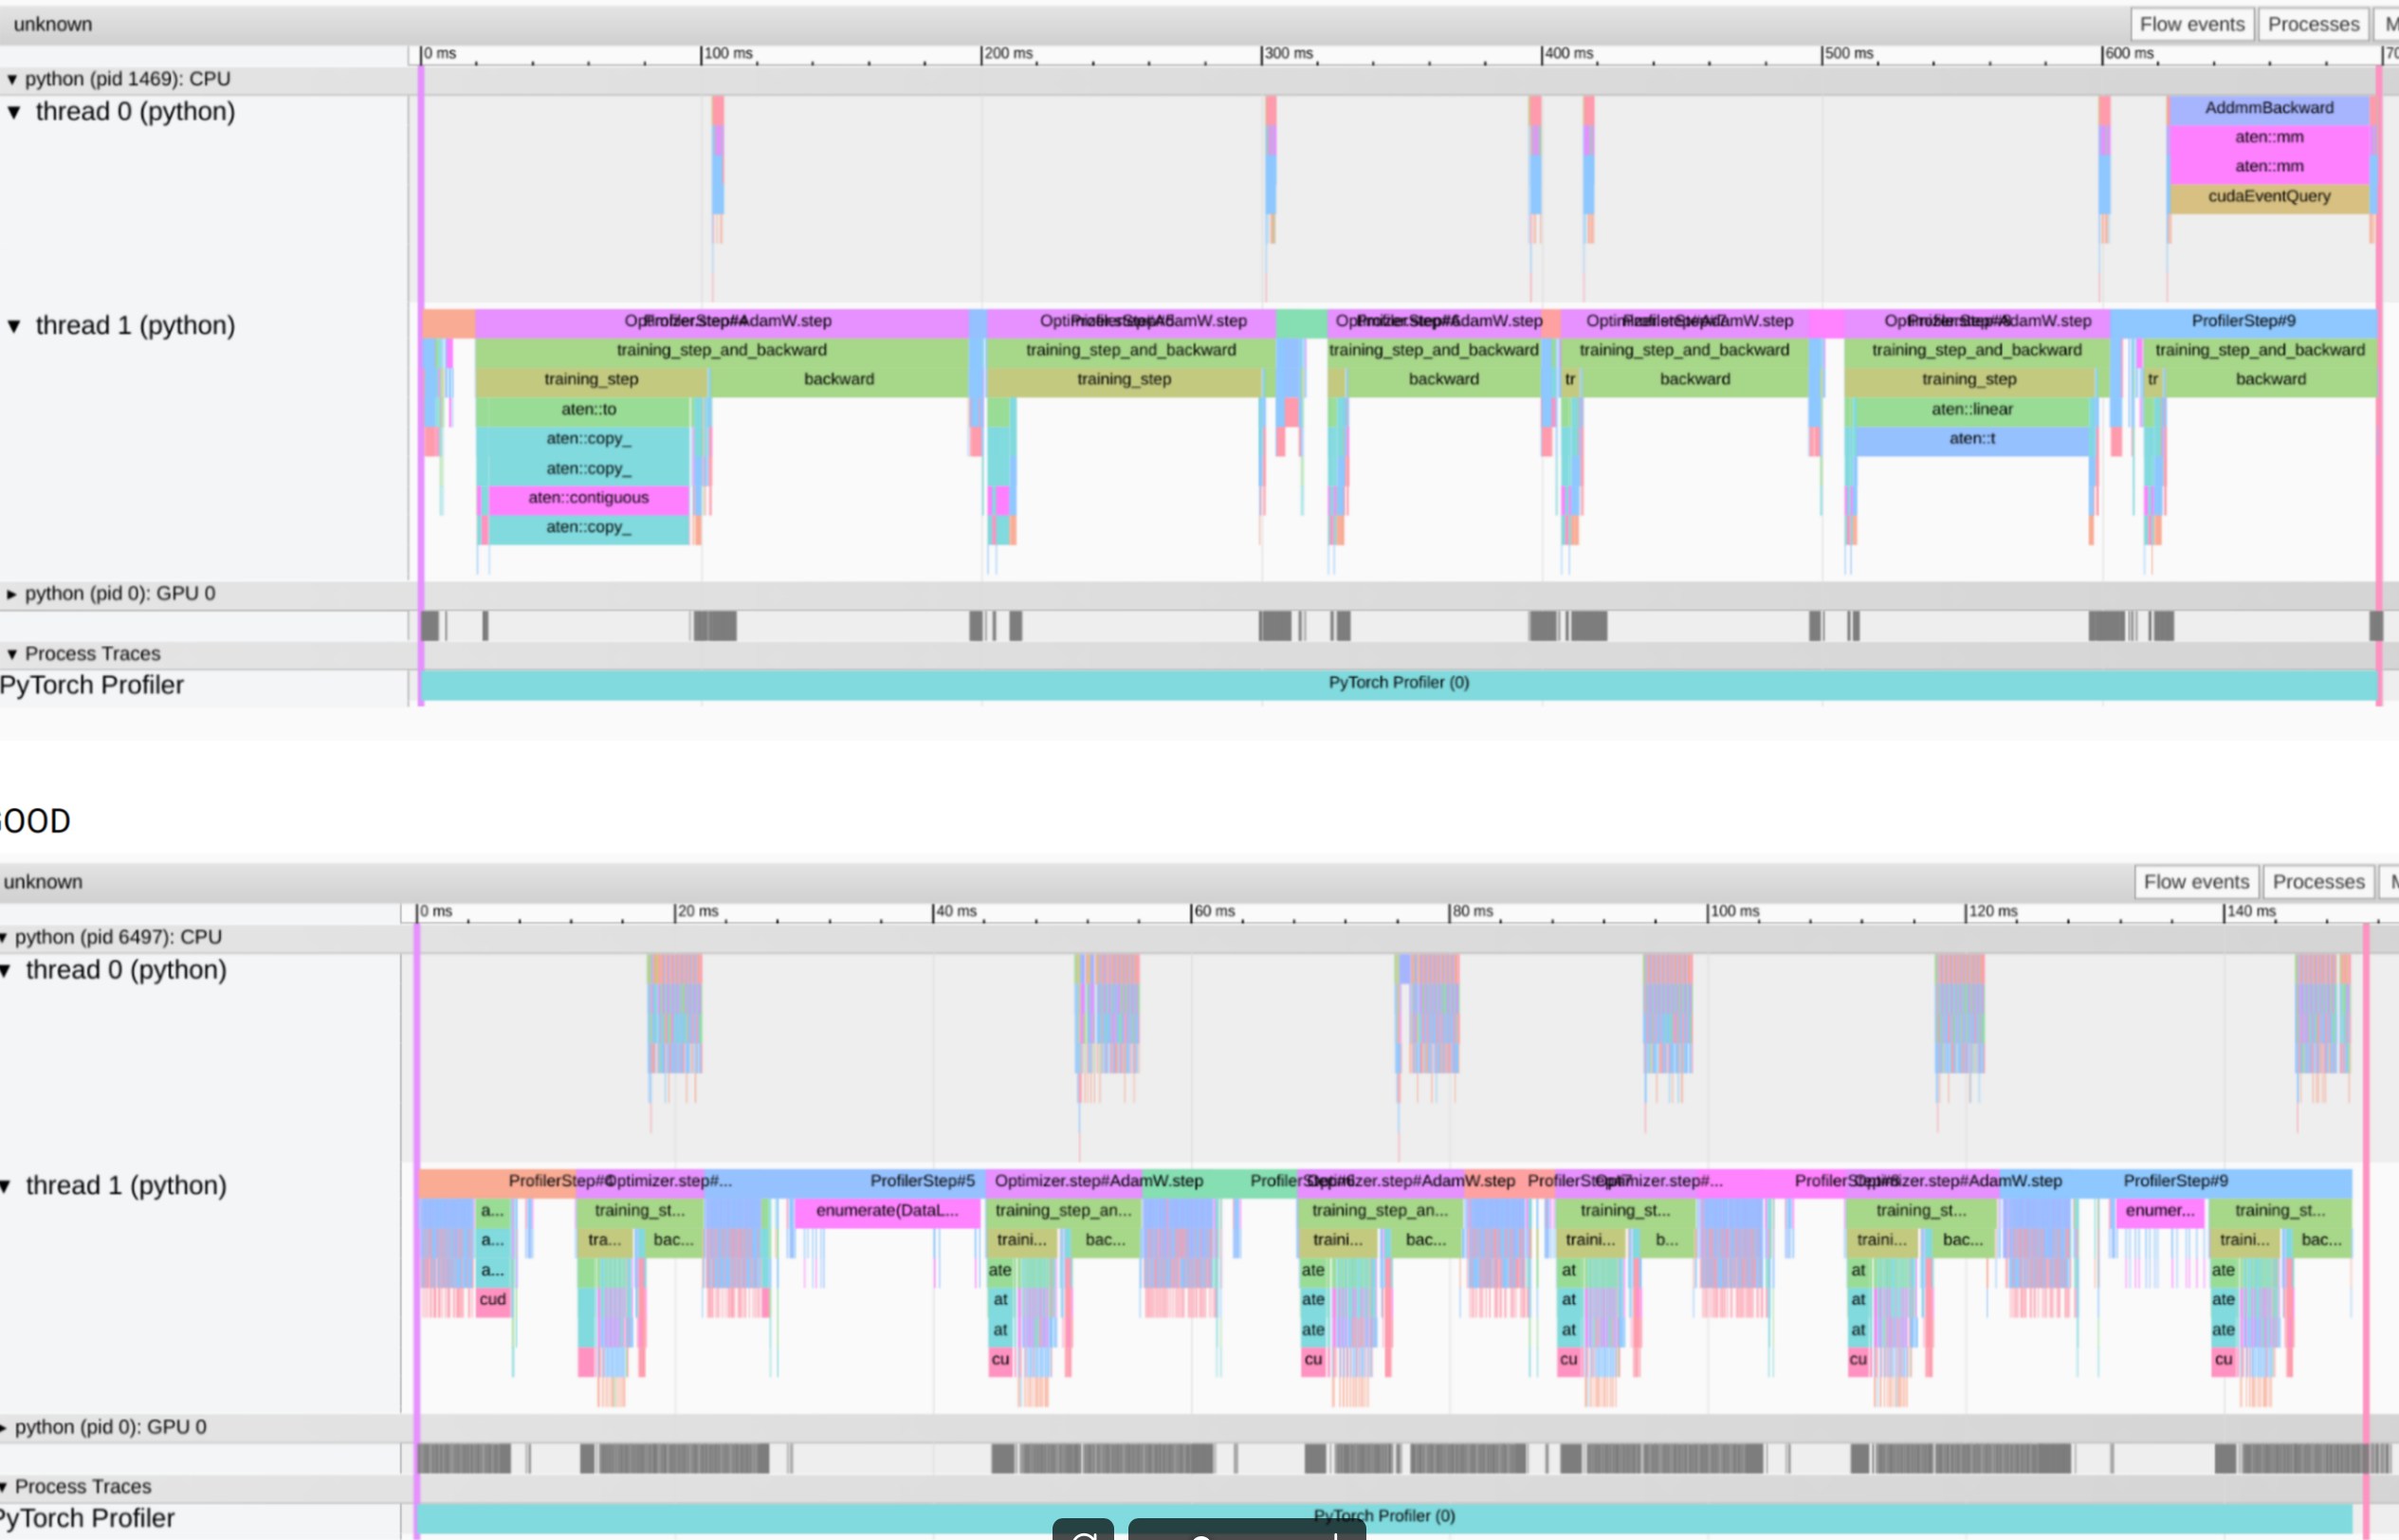This screenshot has width=2399, height=1540.
Task: Select the unknown tab label
Action: pyautogui.click(x=52, y=24)
